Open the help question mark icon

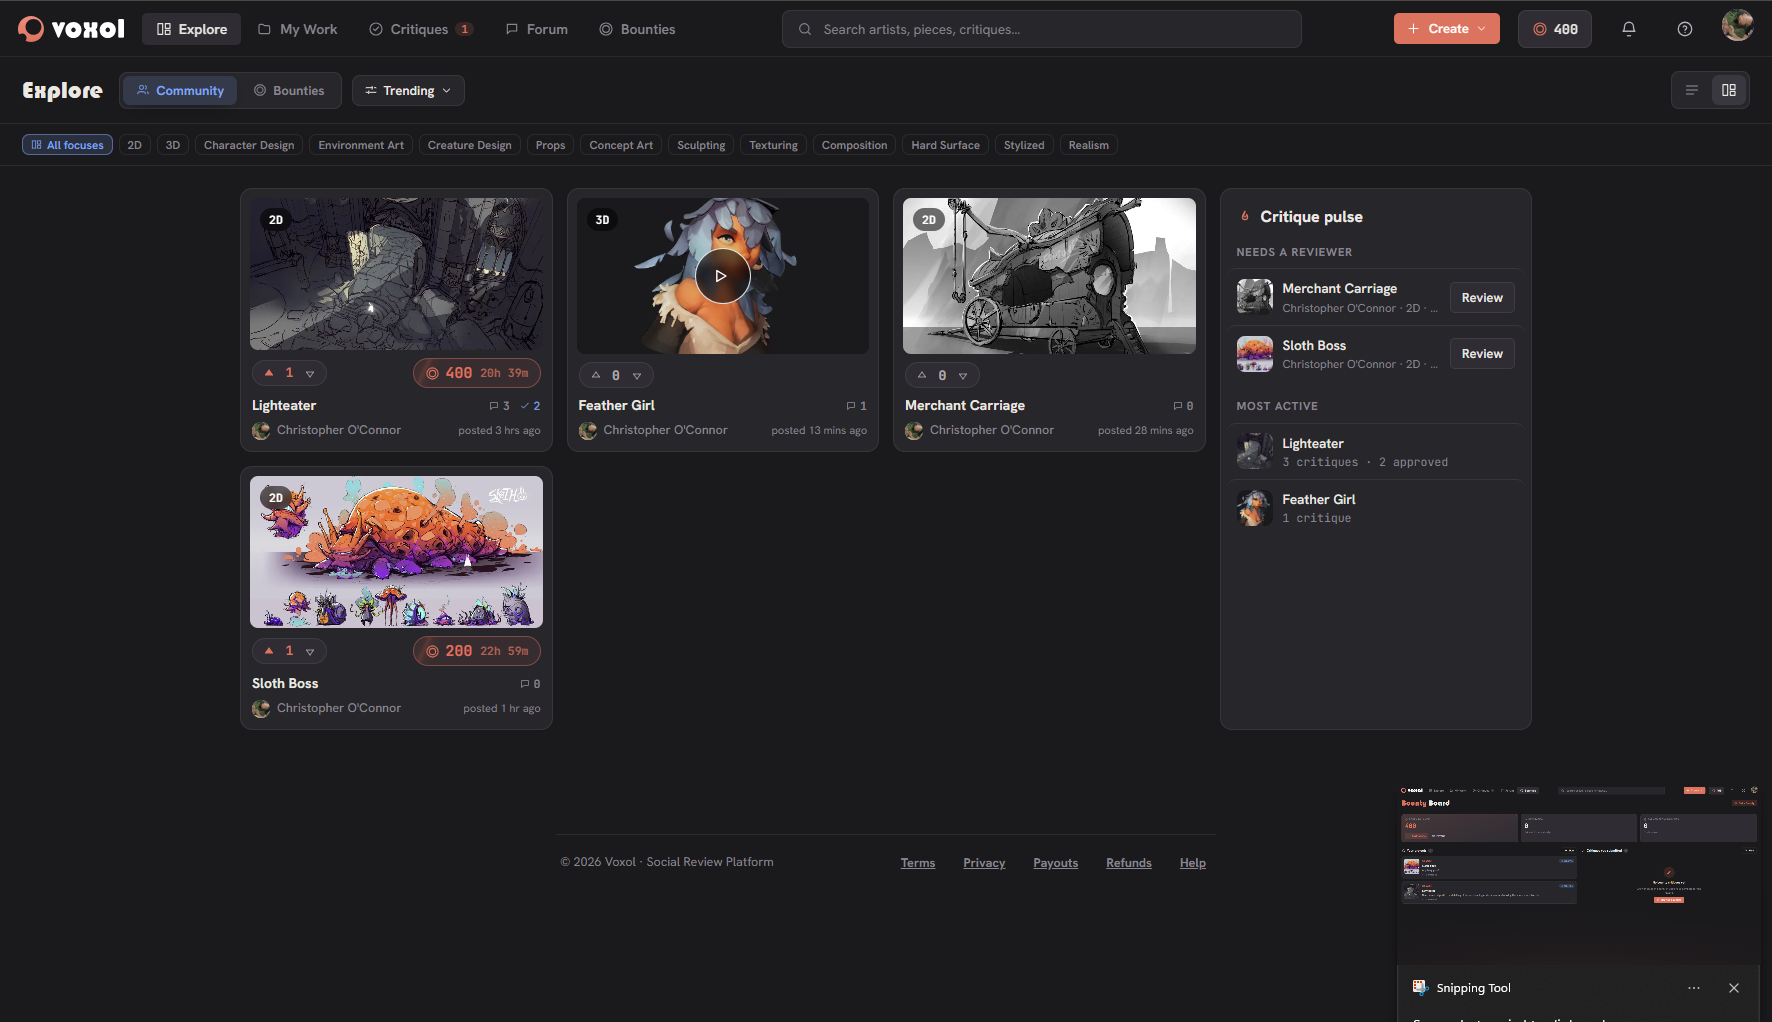[x=1685, y=29]
